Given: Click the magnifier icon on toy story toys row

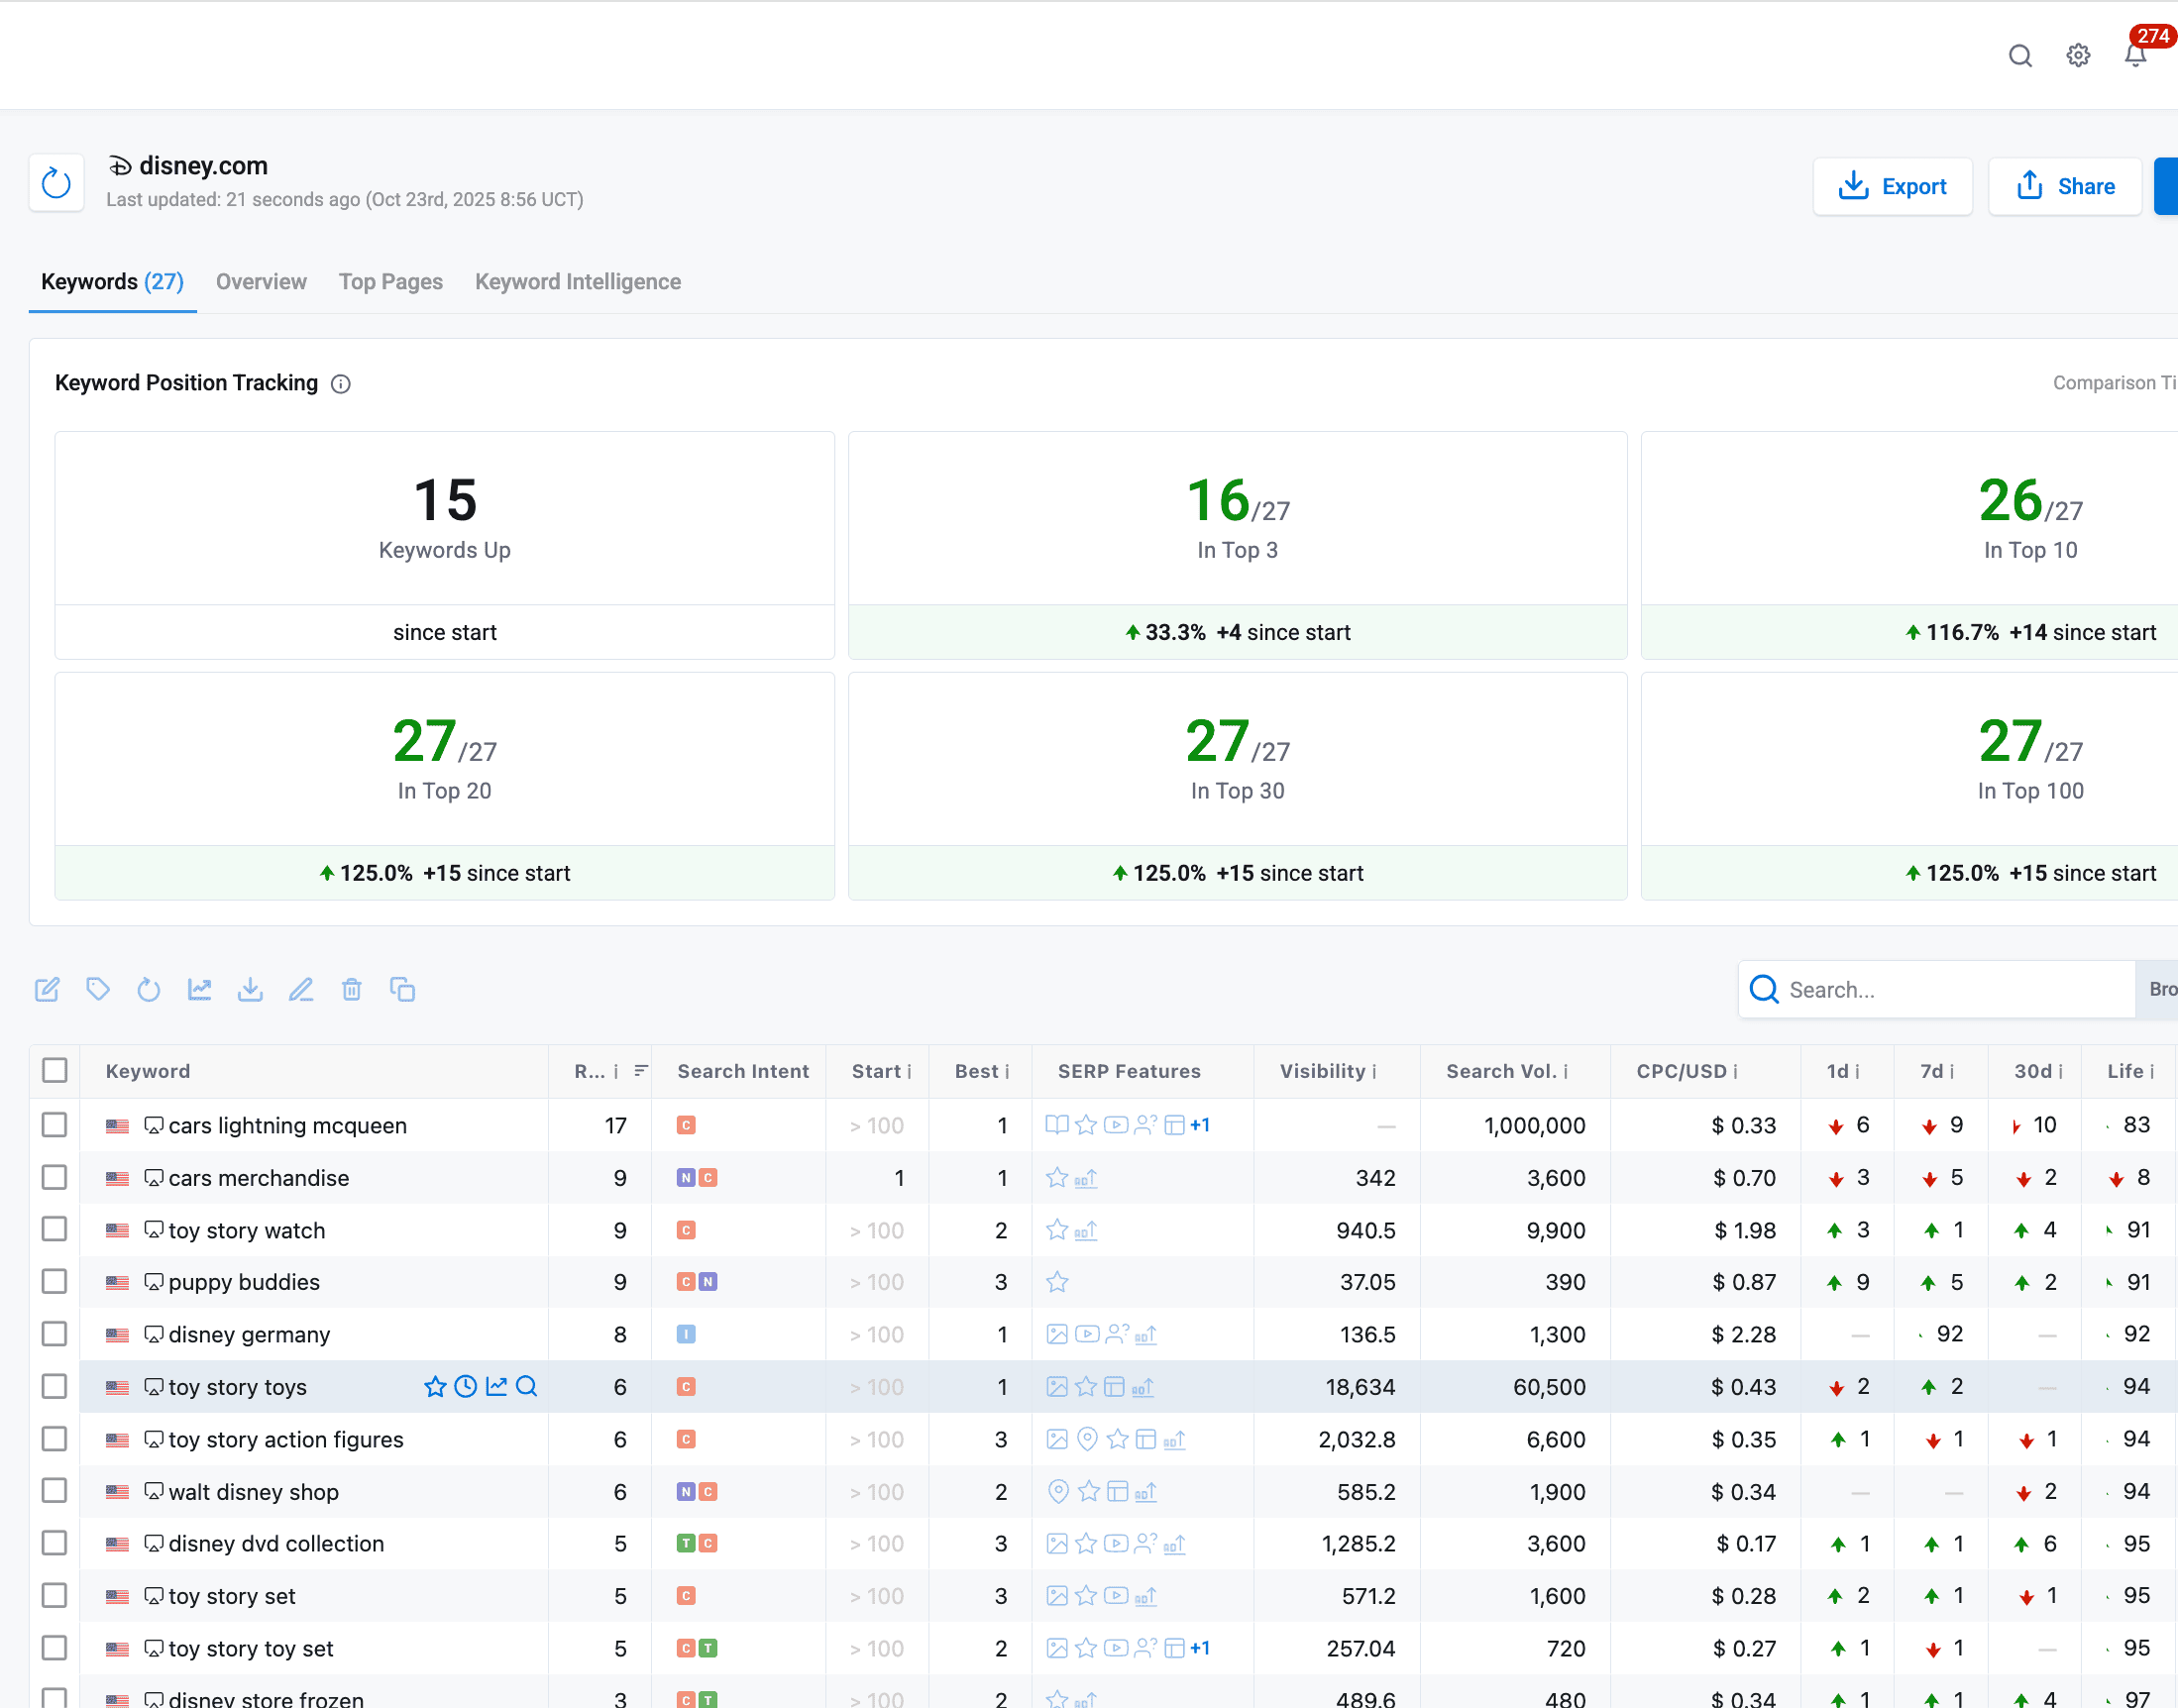Looking at the screenshot, I should 526,1387.
